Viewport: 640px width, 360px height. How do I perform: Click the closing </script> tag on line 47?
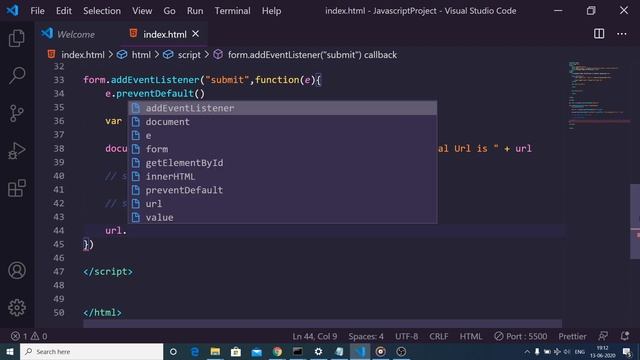click(x=108, y=272)
